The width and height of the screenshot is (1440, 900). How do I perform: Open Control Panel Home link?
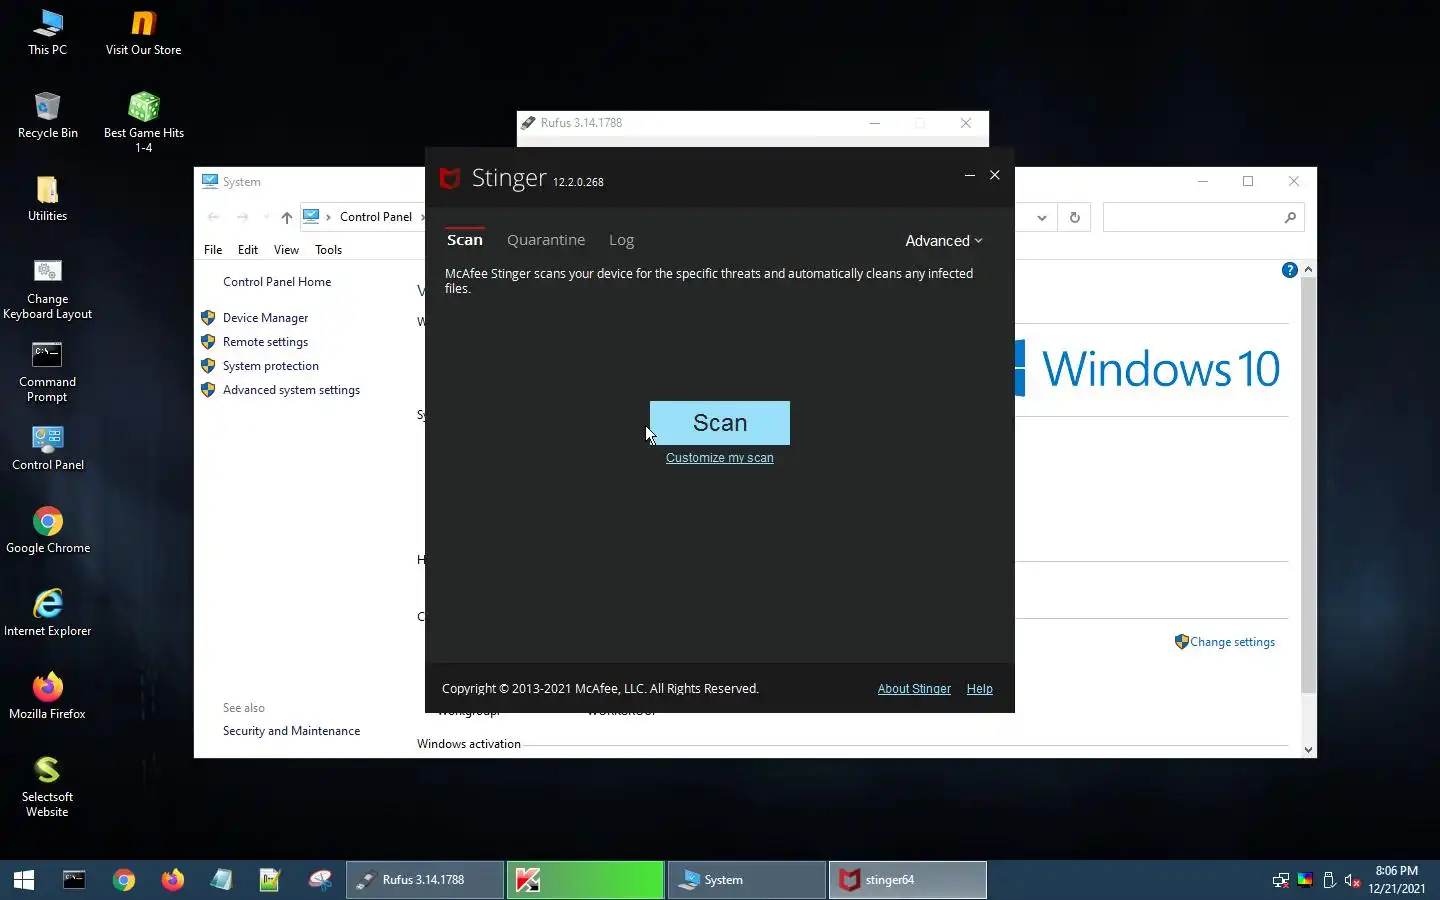pos(277,282)
